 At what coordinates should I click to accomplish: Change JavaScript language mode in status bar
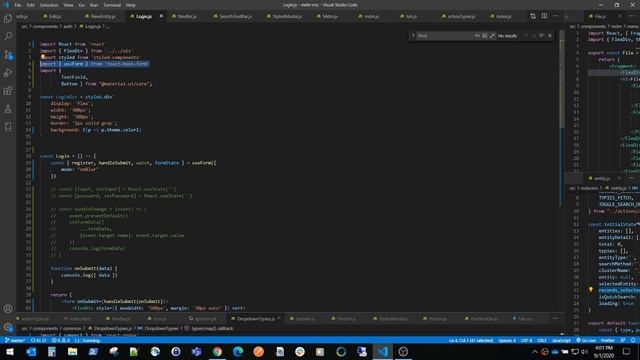pos(561,340)
